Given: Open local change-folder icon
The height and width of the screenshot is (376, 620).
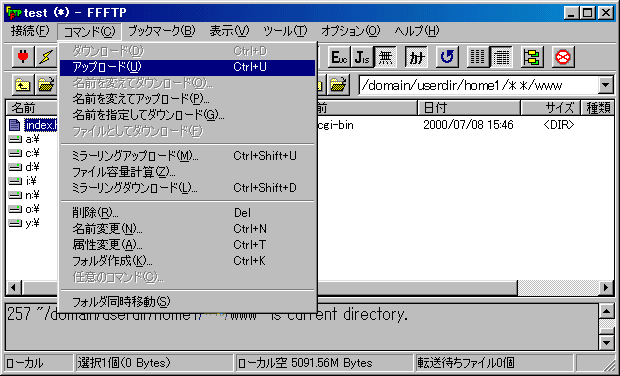Looking at the screenshot, I should pyautogui.click(x=46, y=85).
